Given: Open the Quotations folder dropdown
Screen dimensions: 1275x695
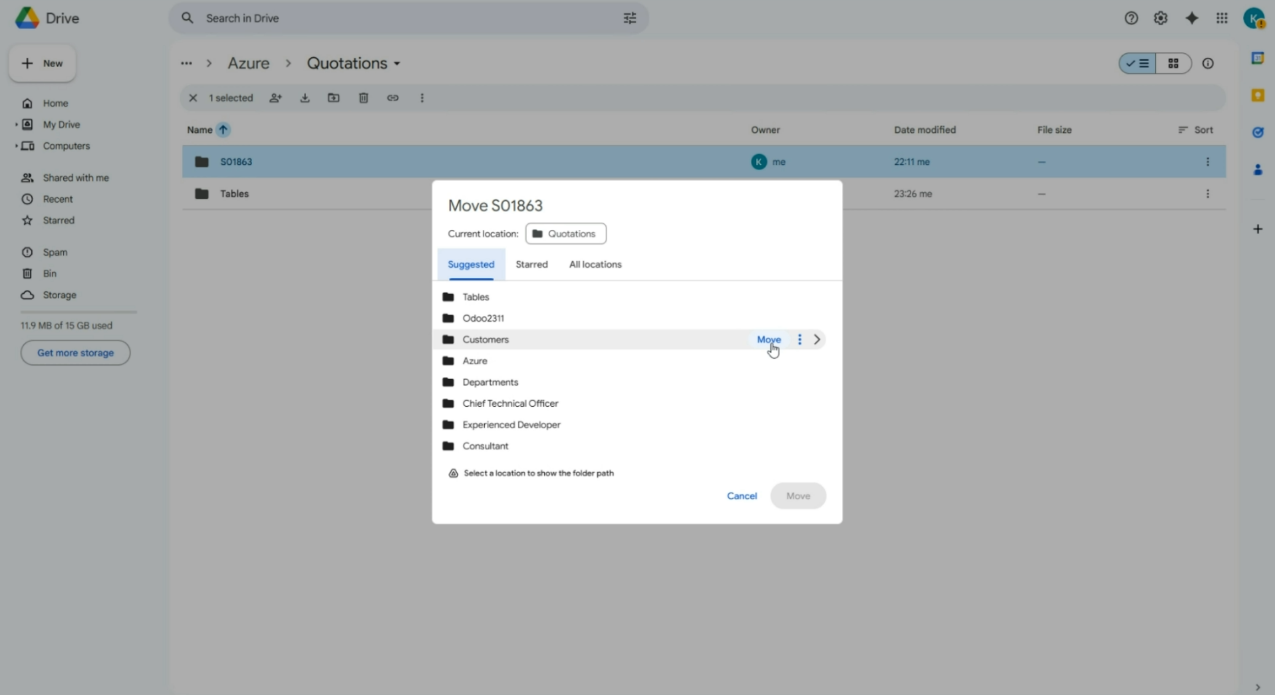Looking at the screenshot, I should pos(397,64).
